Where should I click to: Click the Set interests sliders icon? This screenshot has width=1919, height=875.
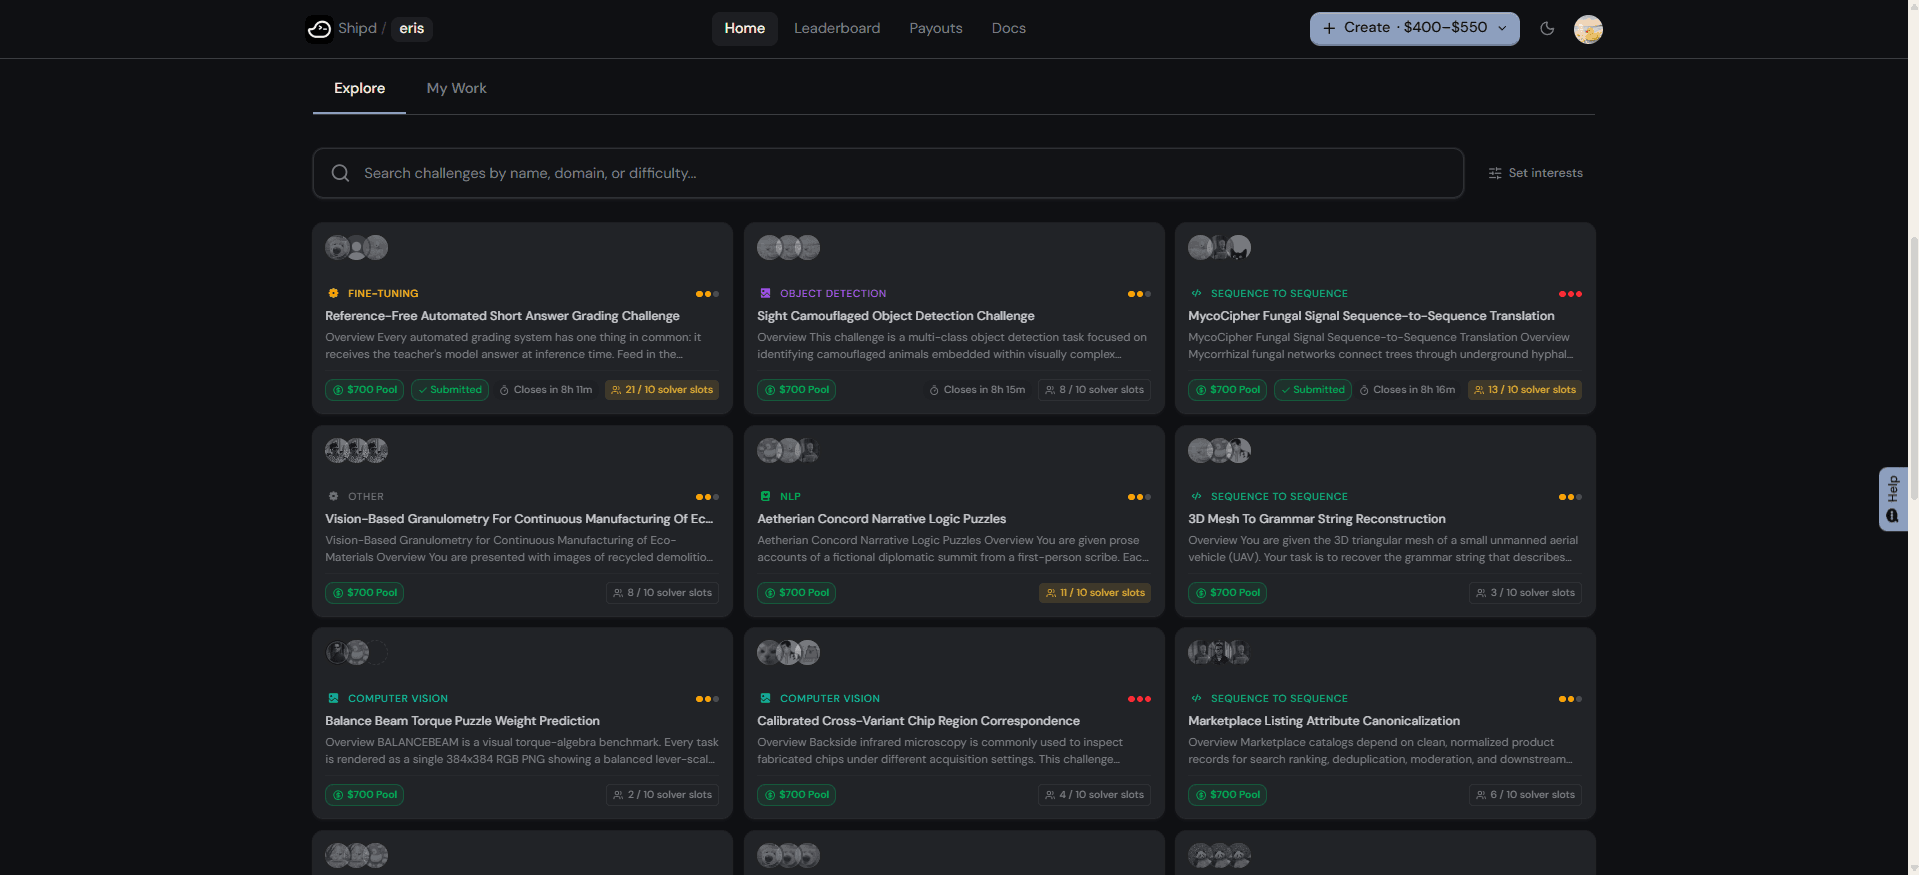pos(1495,173)
